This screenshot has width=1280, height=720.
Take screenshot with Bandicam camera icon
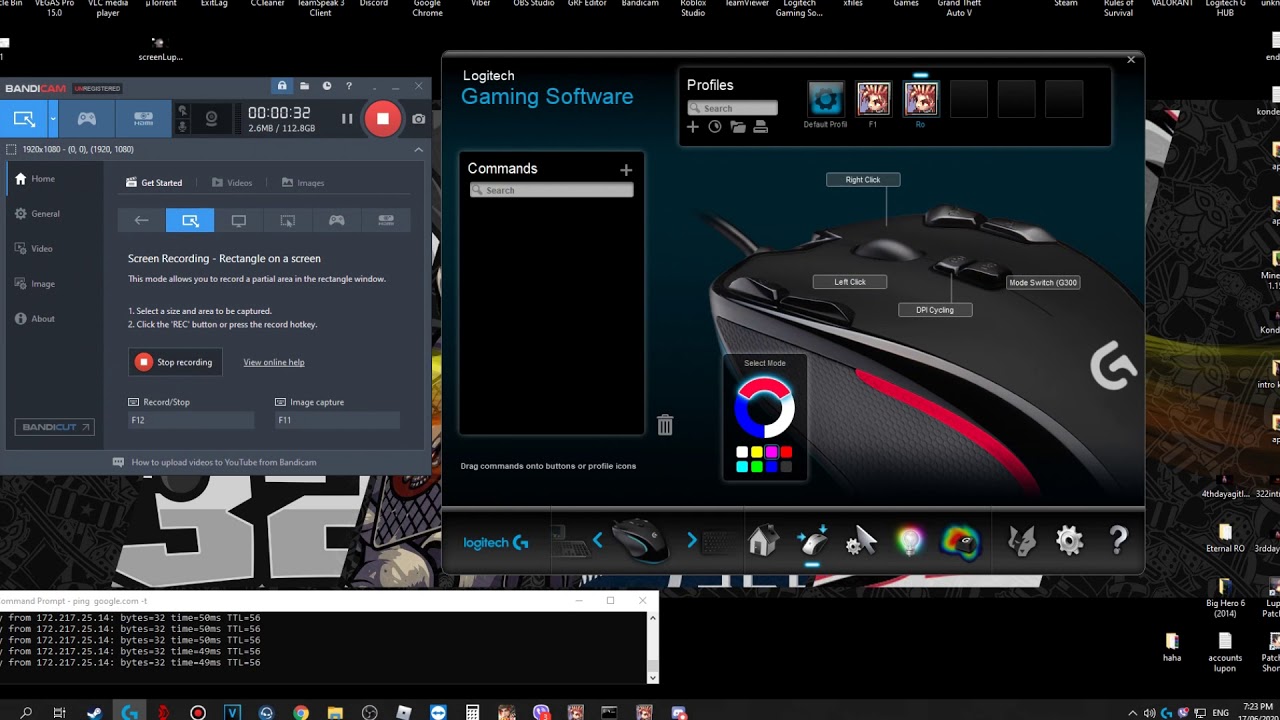418,119
